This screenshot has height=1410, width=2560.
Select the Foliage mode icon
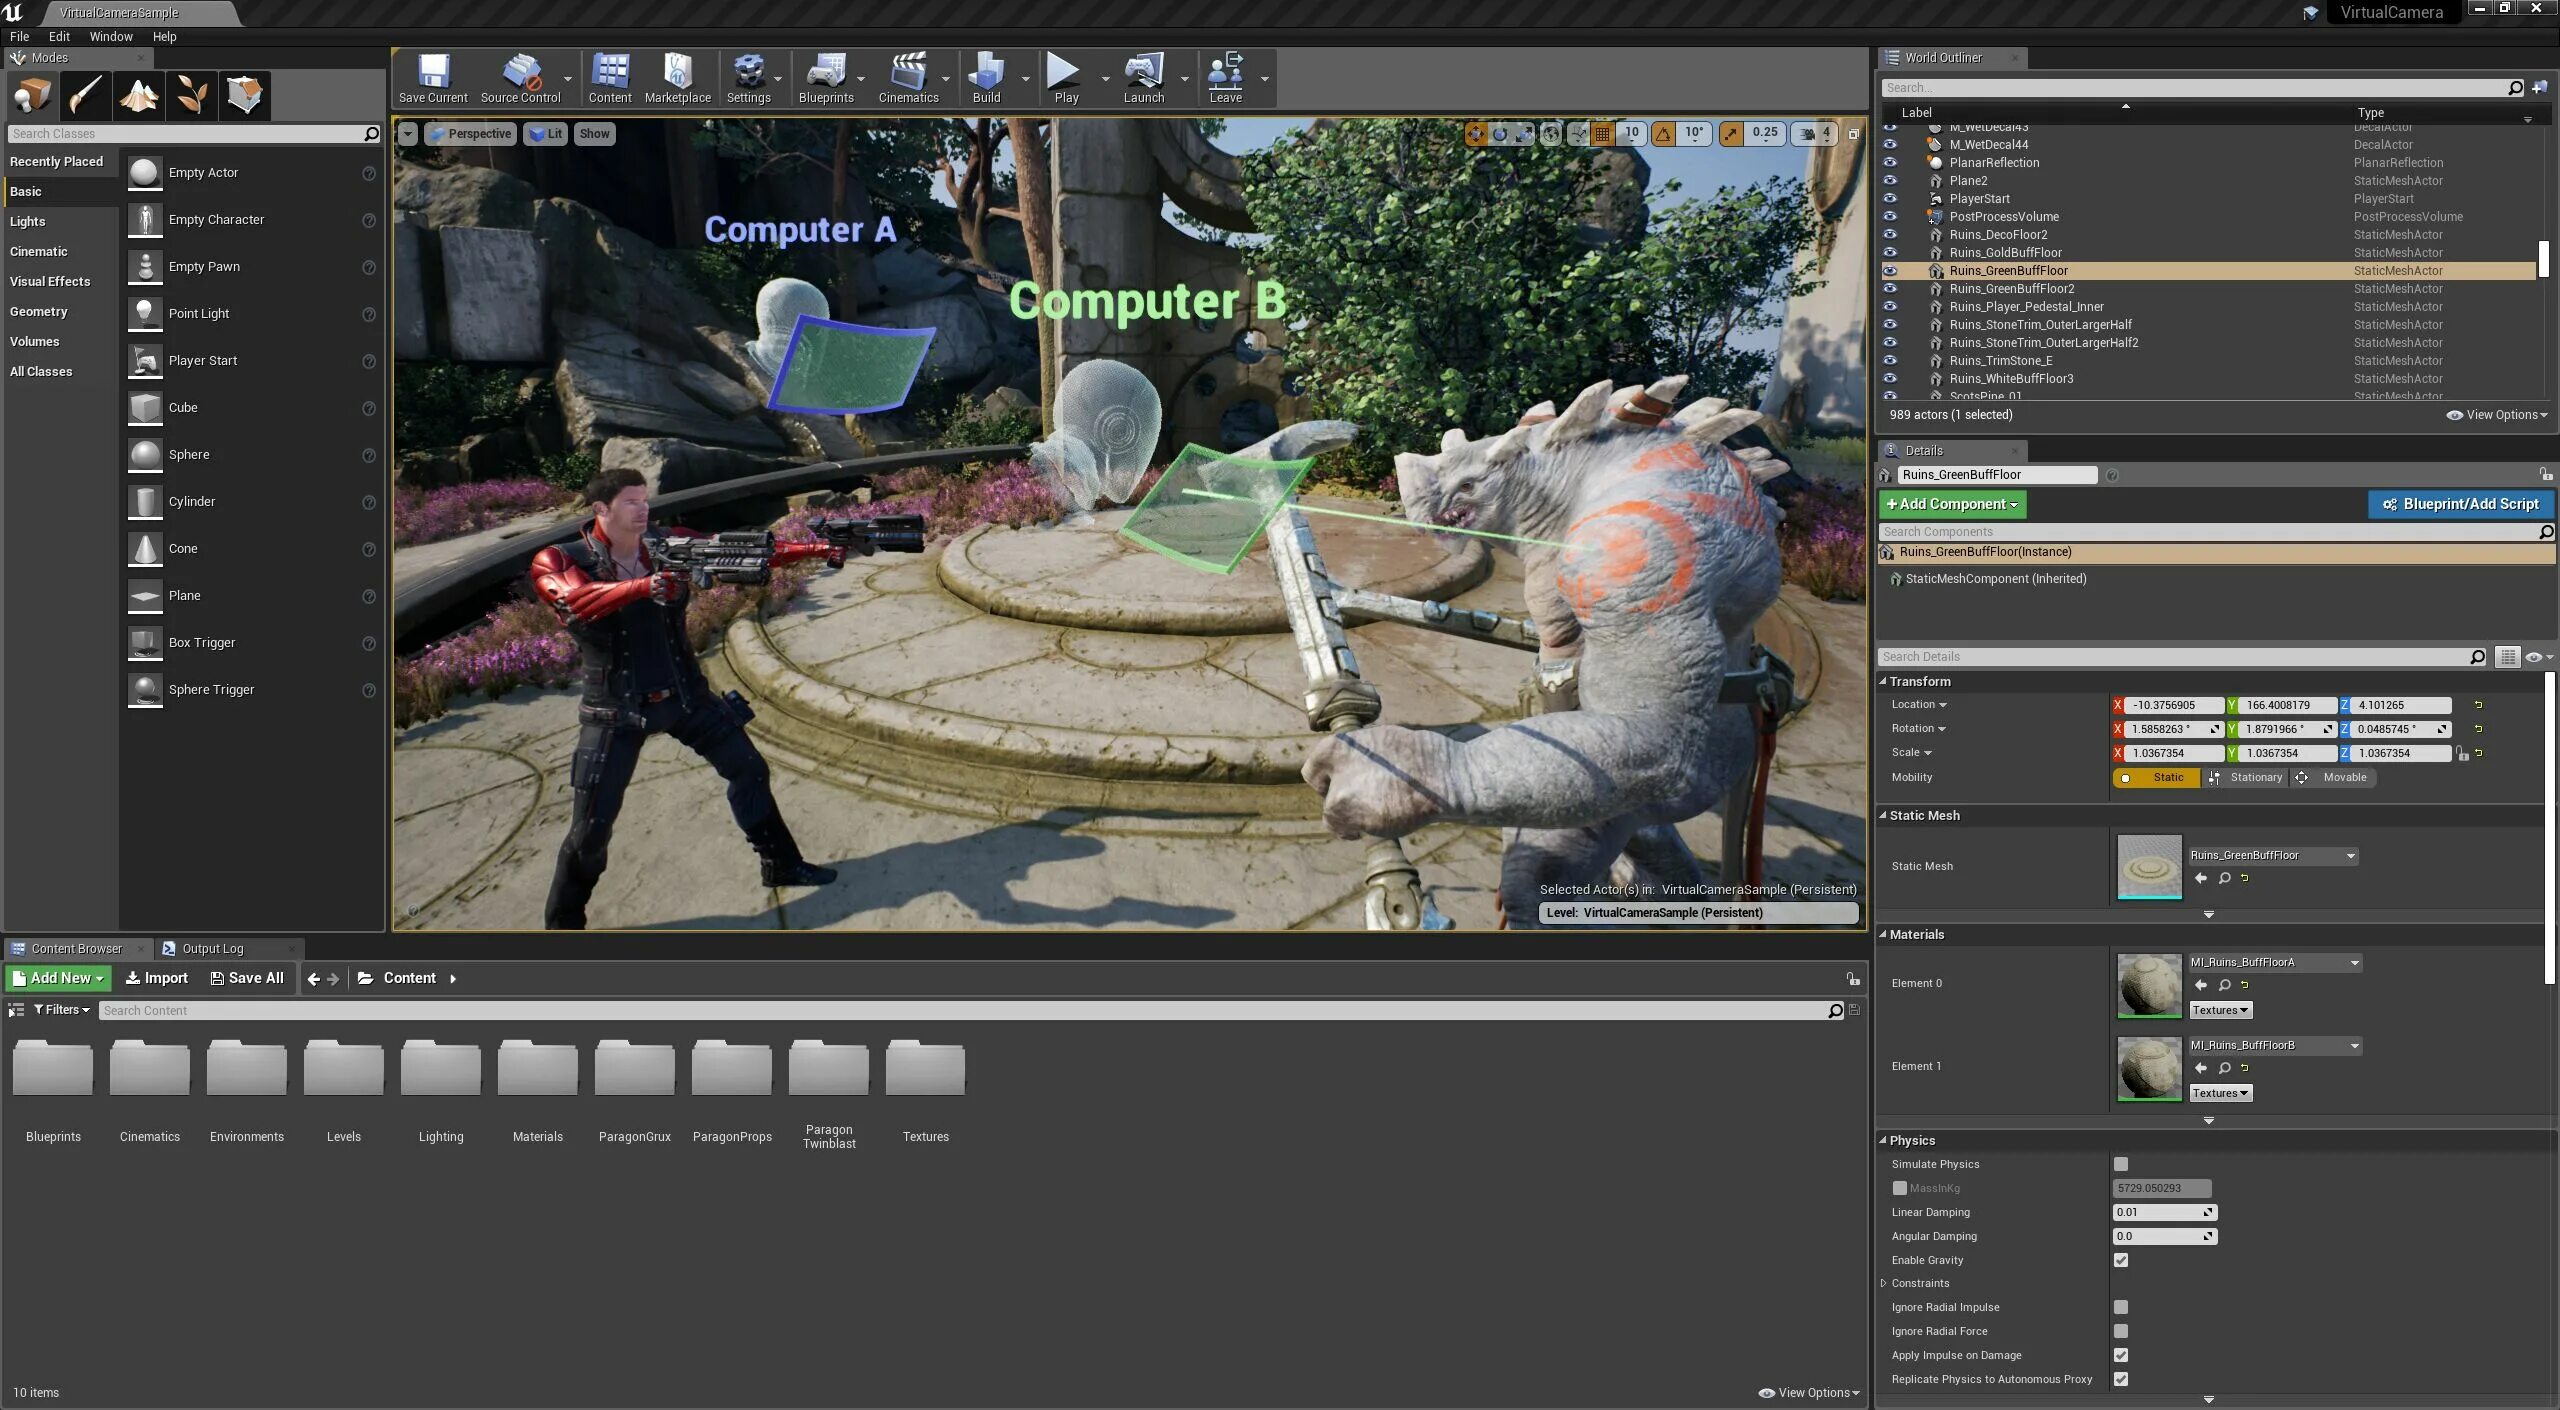[x=192, y=96]
